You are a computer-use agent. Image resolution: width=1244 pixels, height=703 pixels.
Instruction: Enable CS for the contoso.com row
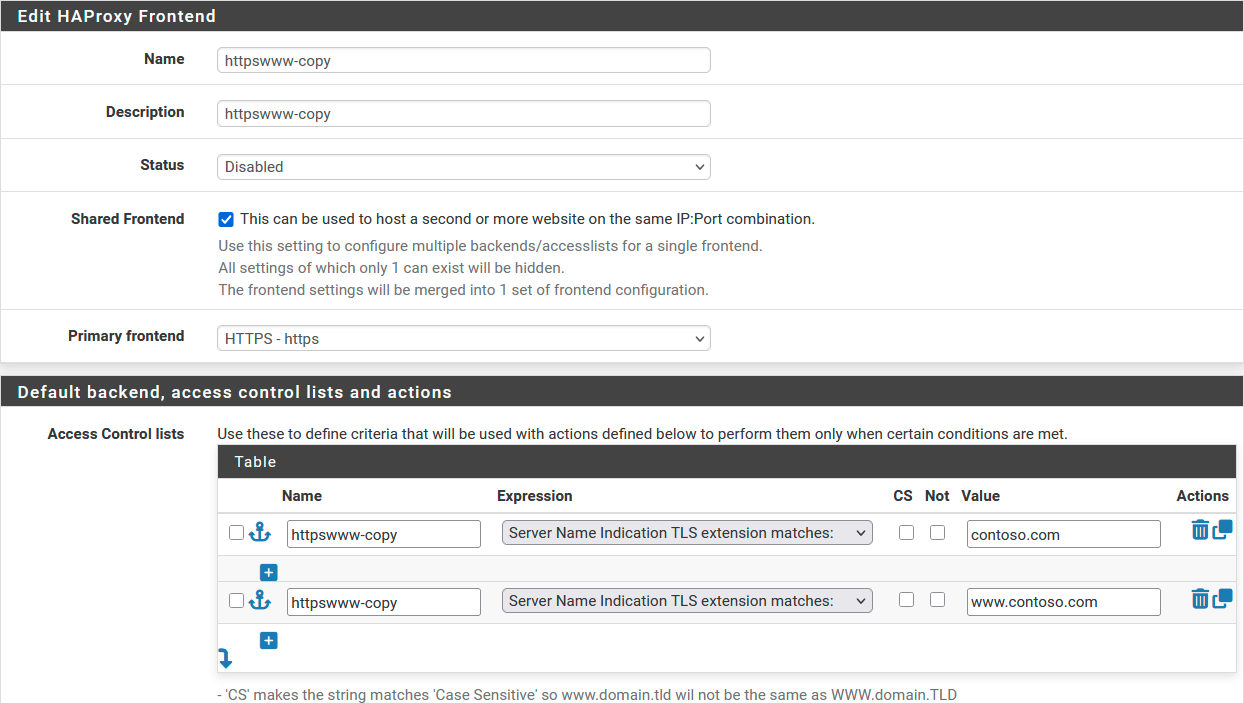[x=906, y=533]
